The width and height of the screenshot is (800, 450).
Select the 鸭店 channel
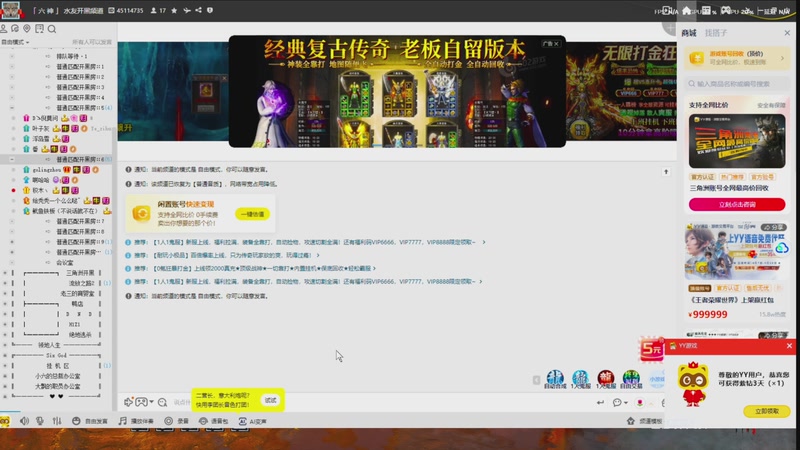pyautogui.click(x=77, y=304)
